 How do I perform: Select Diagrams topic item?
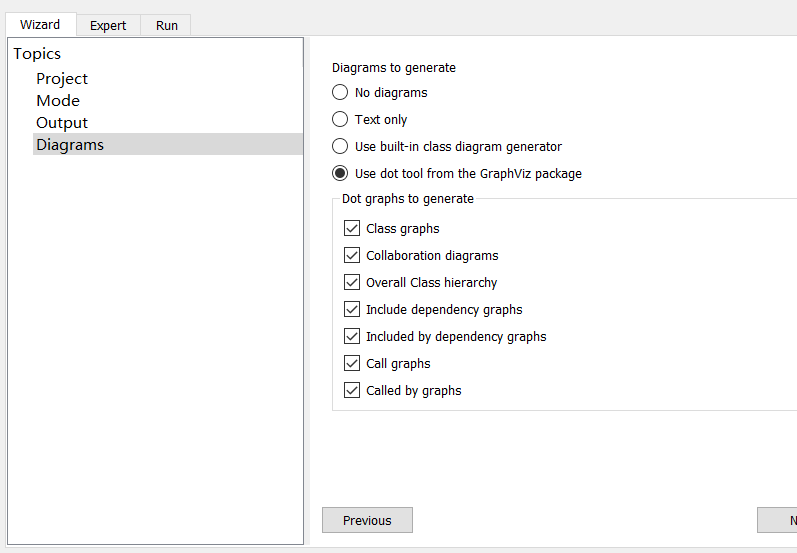(x=70, y=145)
